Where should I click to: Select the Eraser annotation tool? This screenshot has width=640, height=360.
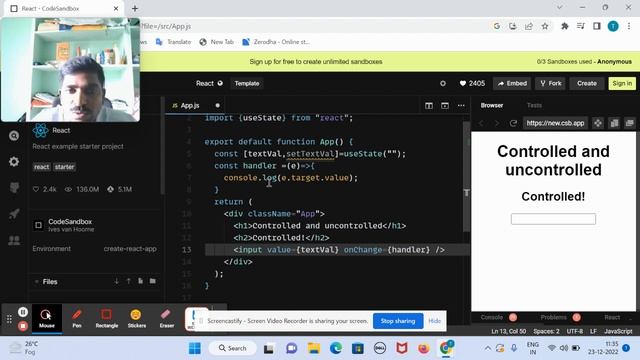click(167, 318)
